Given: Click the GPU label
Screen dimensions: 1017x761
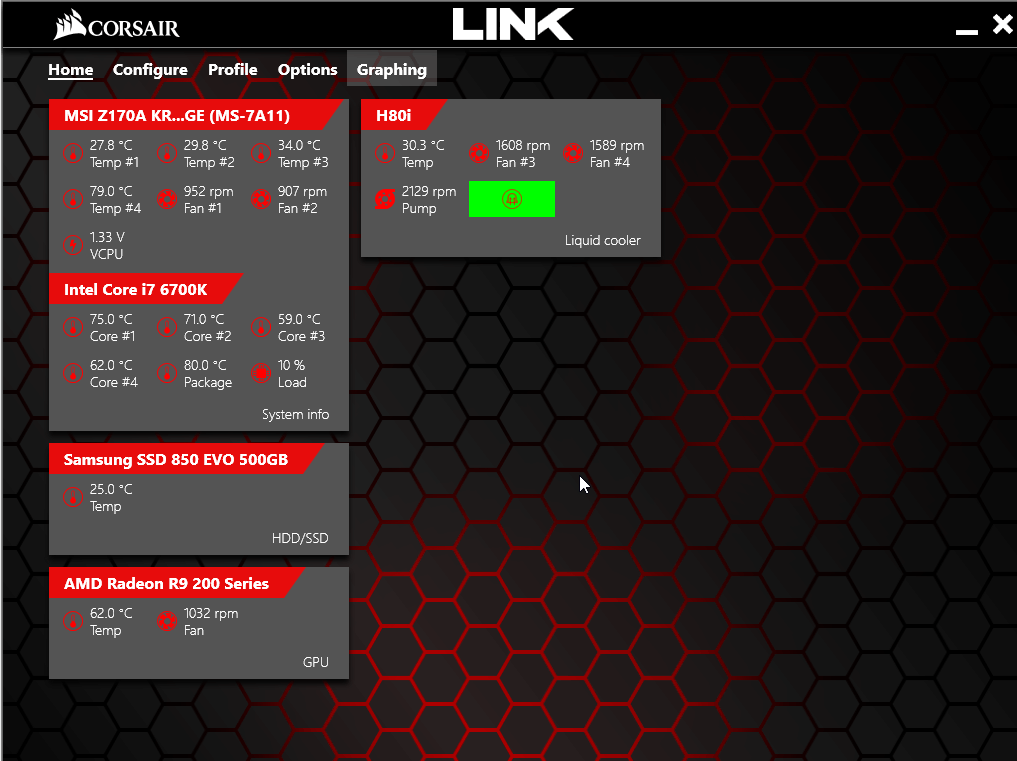Looking at the screenshot, I should tap(316, 662).
